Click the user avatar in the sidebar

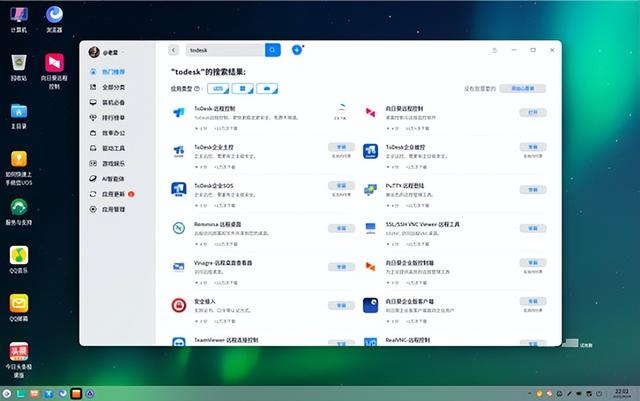point(94,52)
